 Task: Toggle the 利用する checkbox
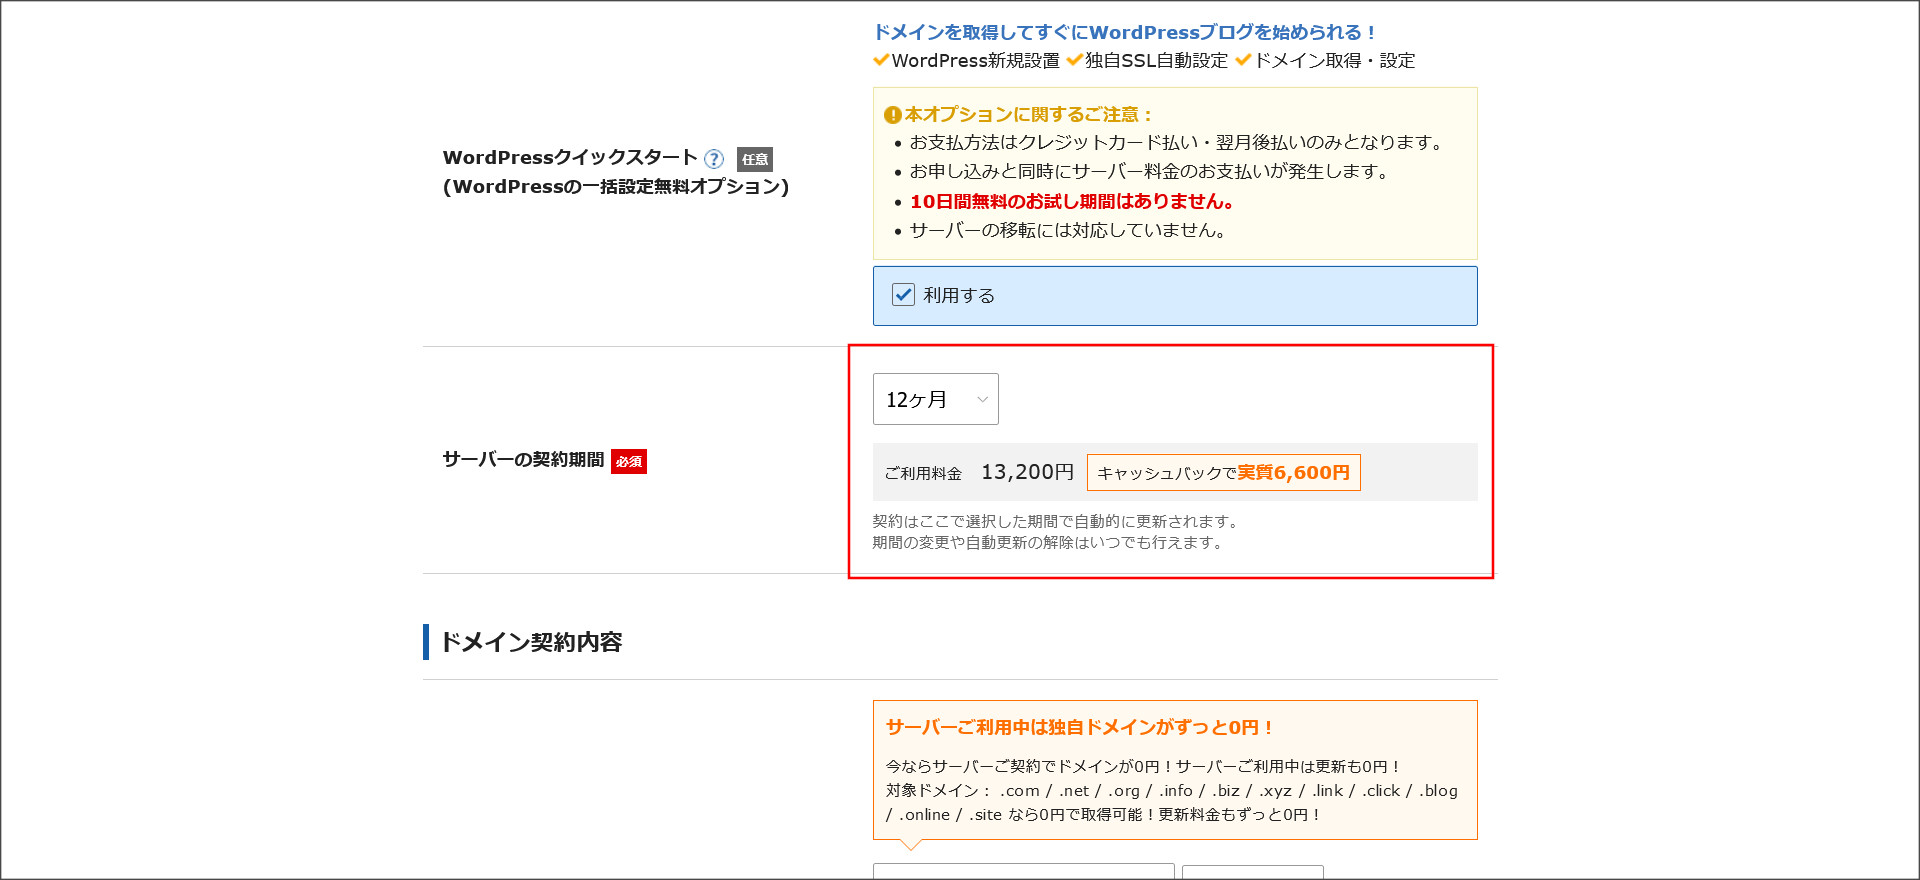pos(903,295)
